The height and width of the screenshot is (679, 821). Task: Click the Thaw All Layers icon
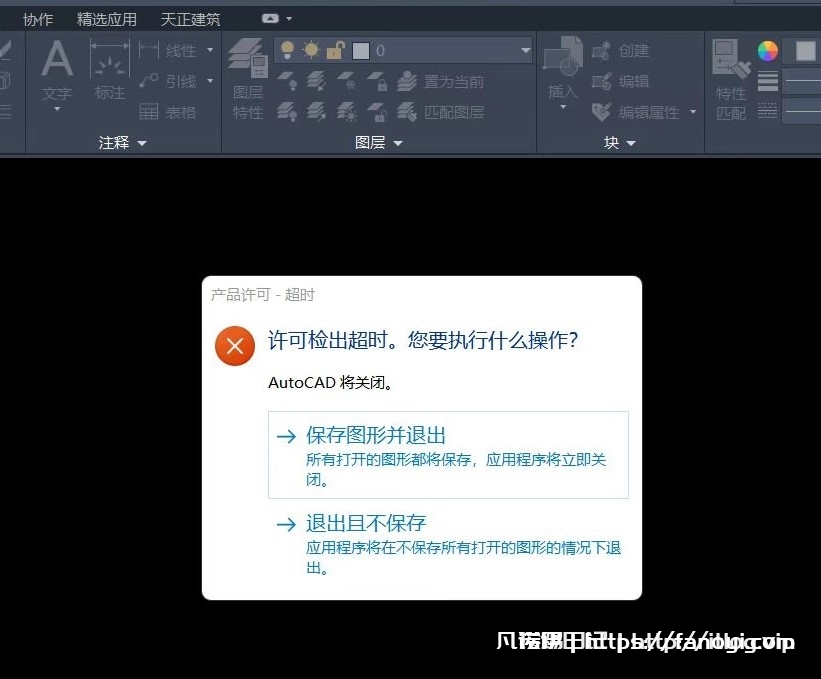347,112
